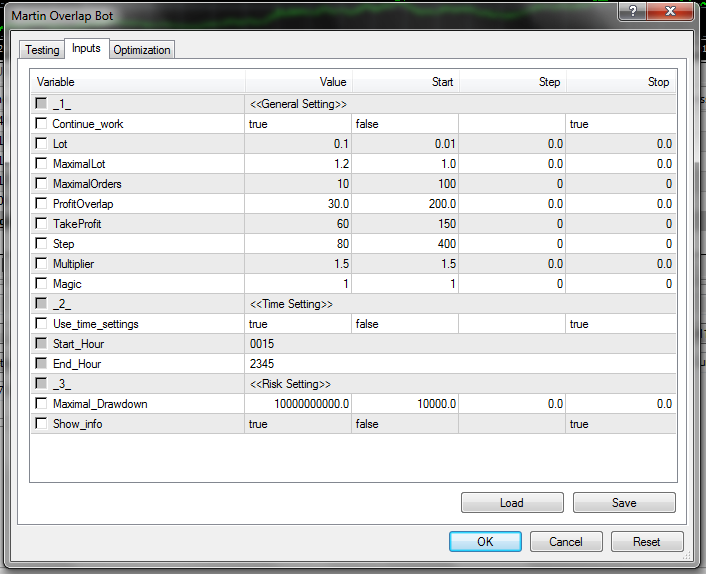Tick the Lot variable checkbox
The width and height of the screenshot is (706, 574).
click(41, 143)
